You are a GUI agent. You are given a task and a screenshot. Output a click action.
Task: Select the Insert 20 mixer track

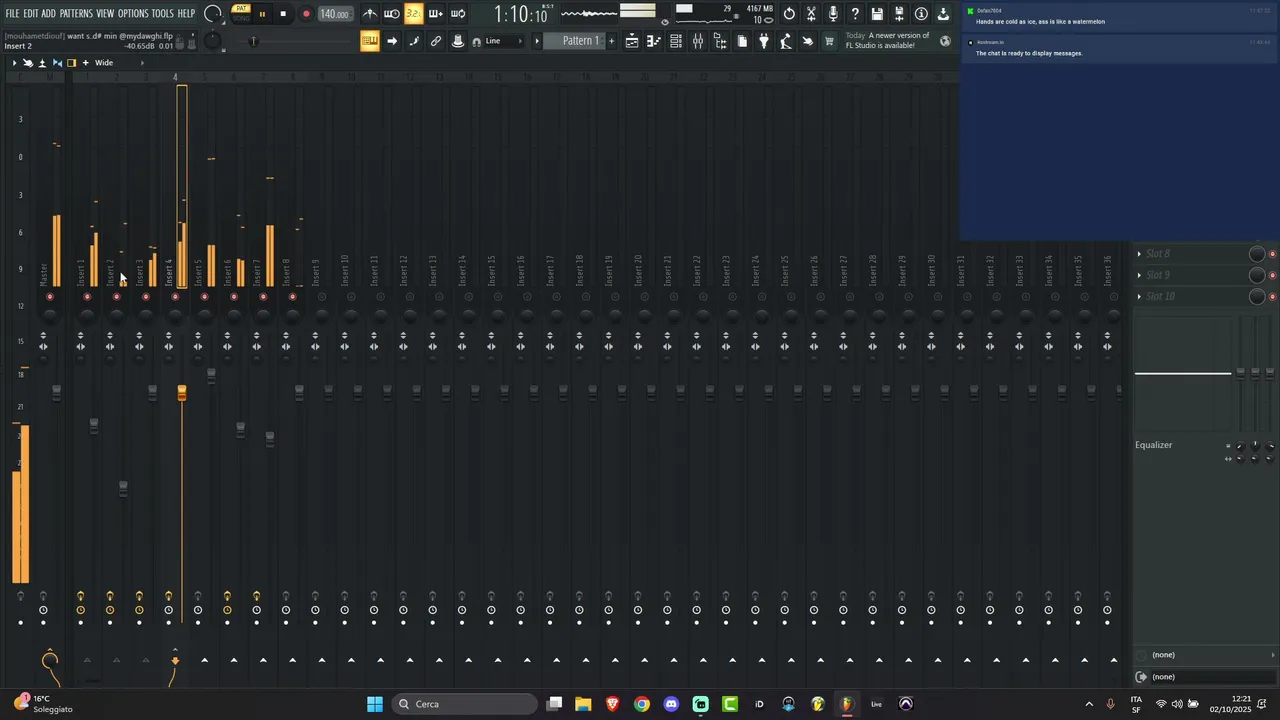637,272
